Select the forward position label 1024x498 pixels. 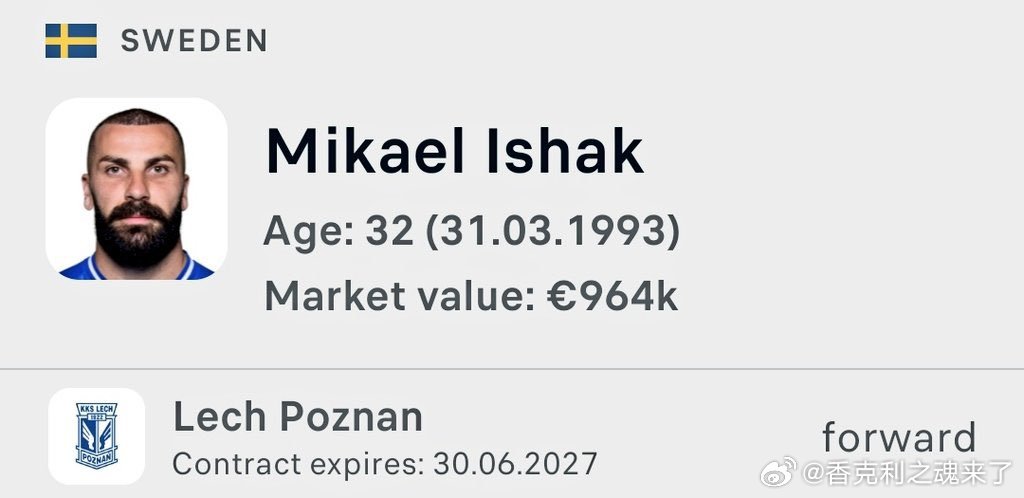coord(899,437)
